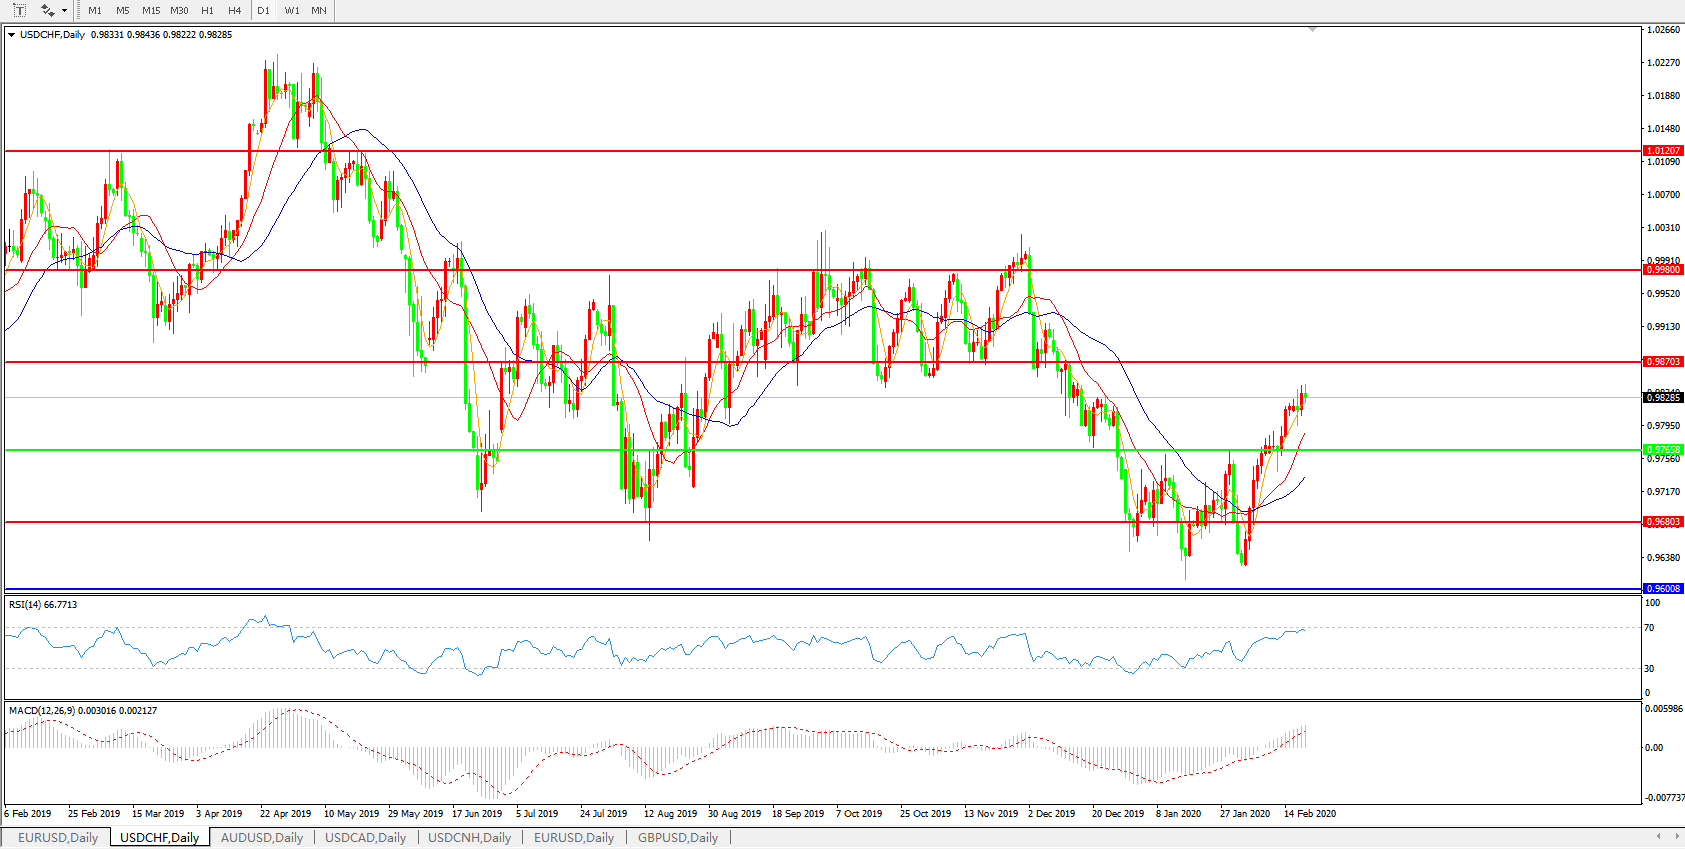This screenshot has height=849, width=1685.
Task: Click the blue 0.96008 price level tag
Action: [1663, 589]
